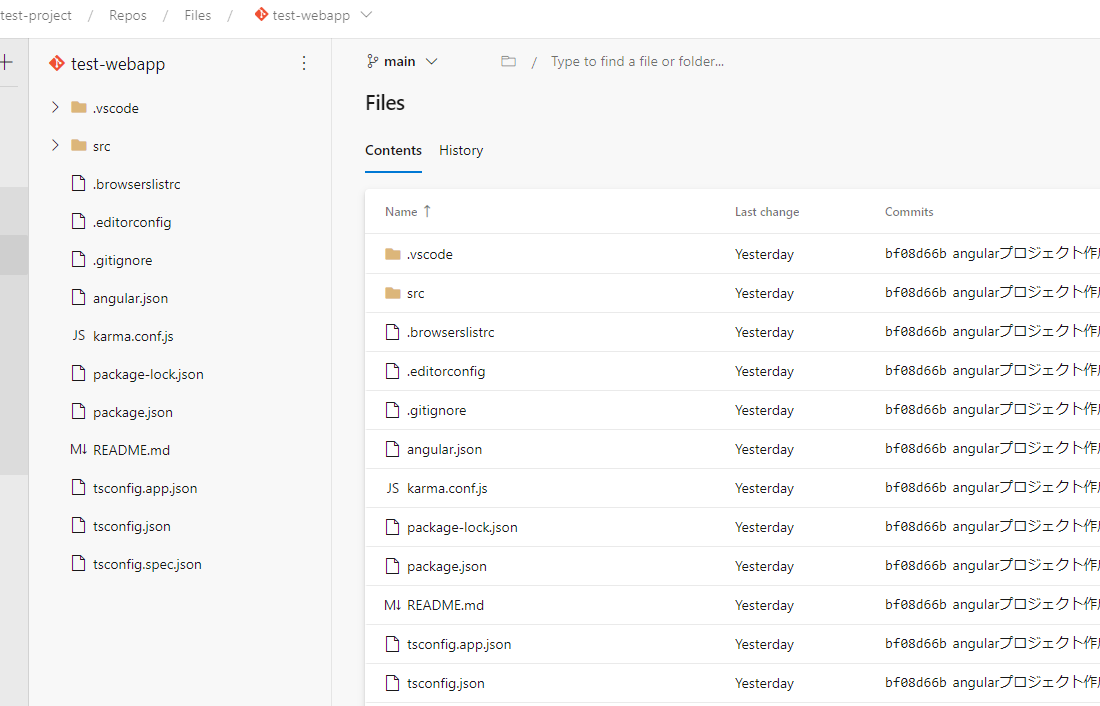
Task: Click the repo icon next to test-webapp heading
Action: 57,64
